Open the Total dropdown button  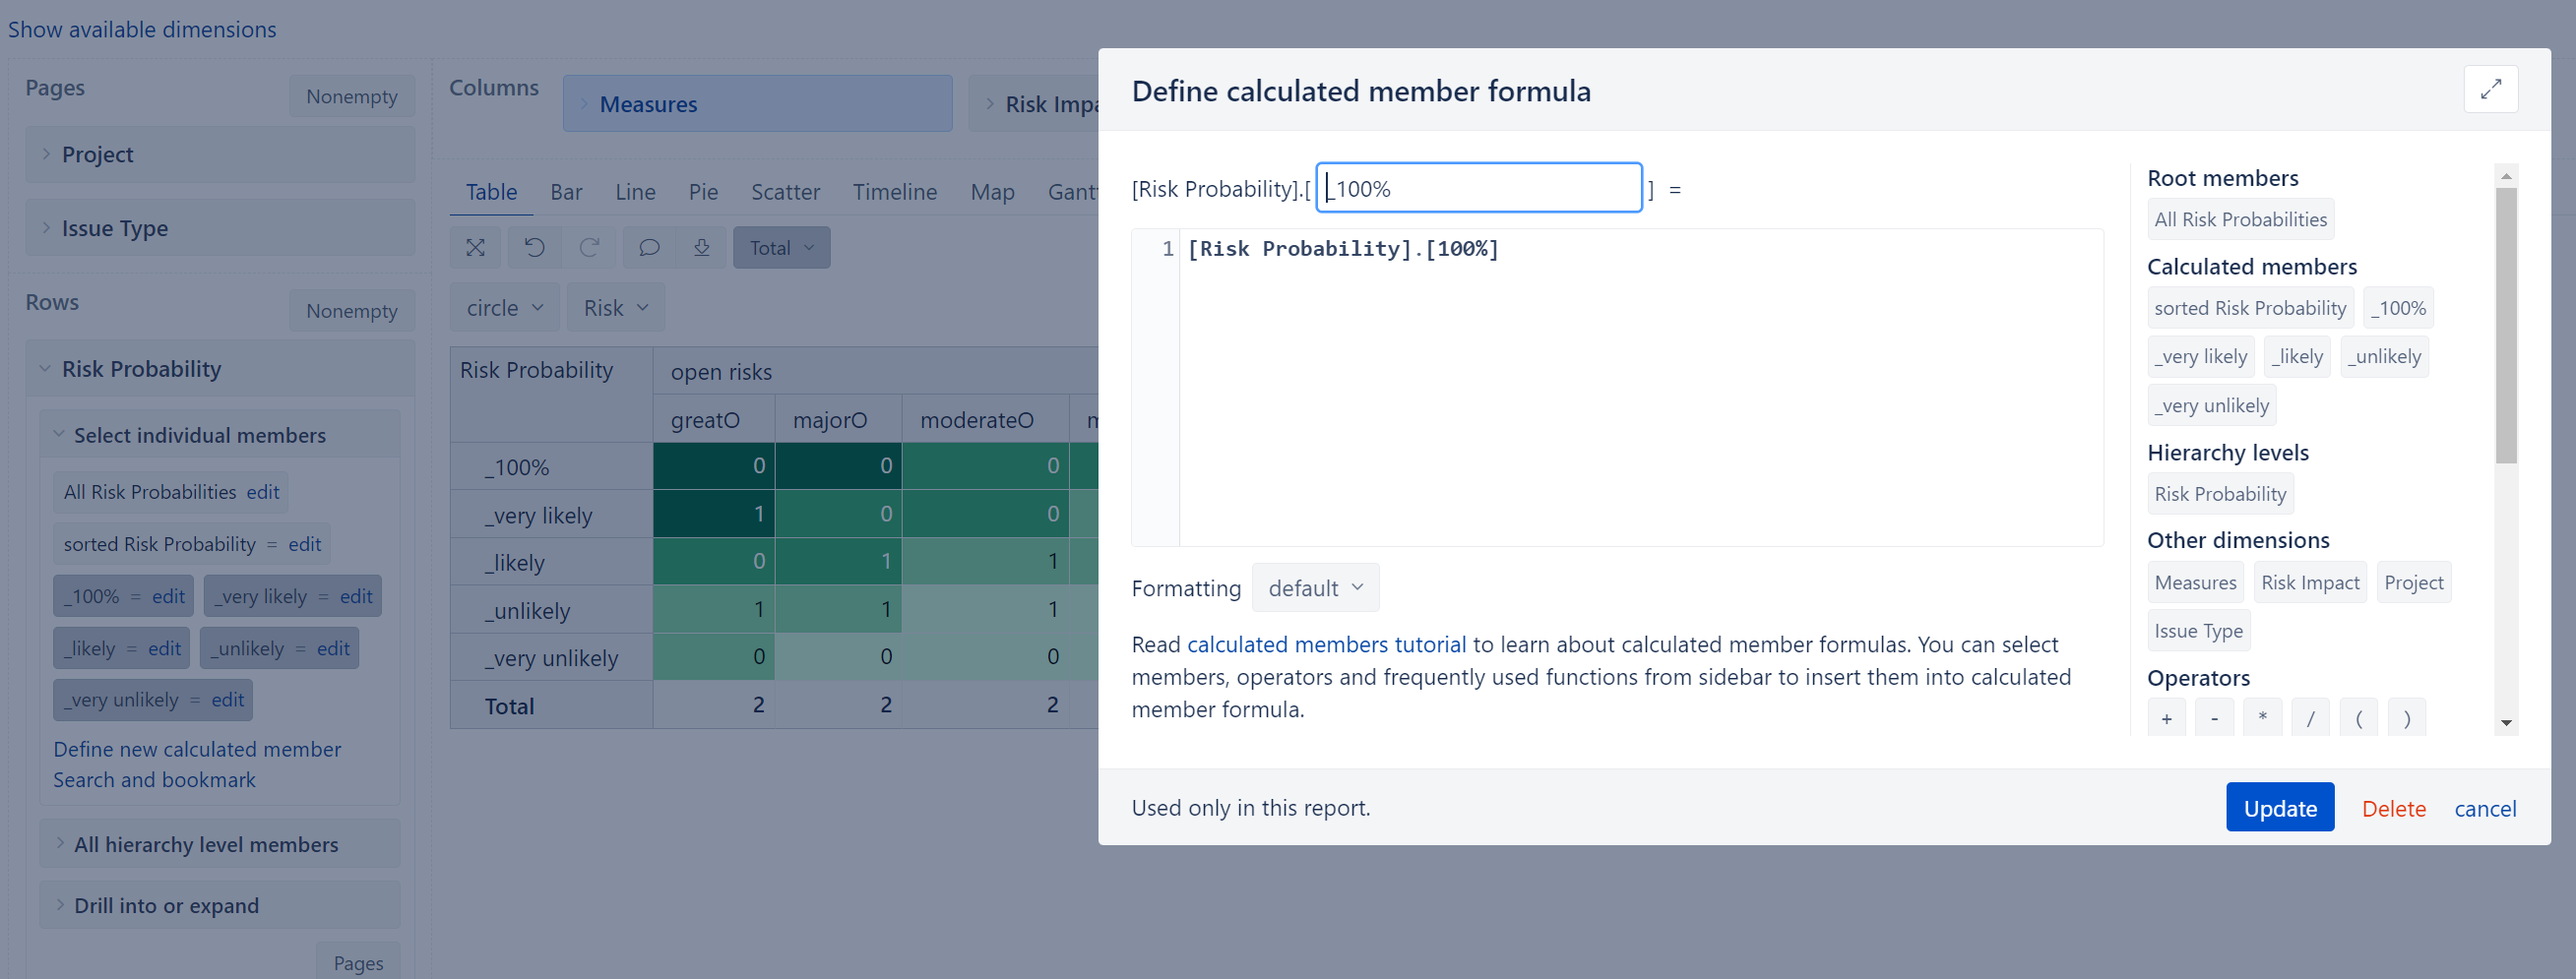[x=781, y=247]
